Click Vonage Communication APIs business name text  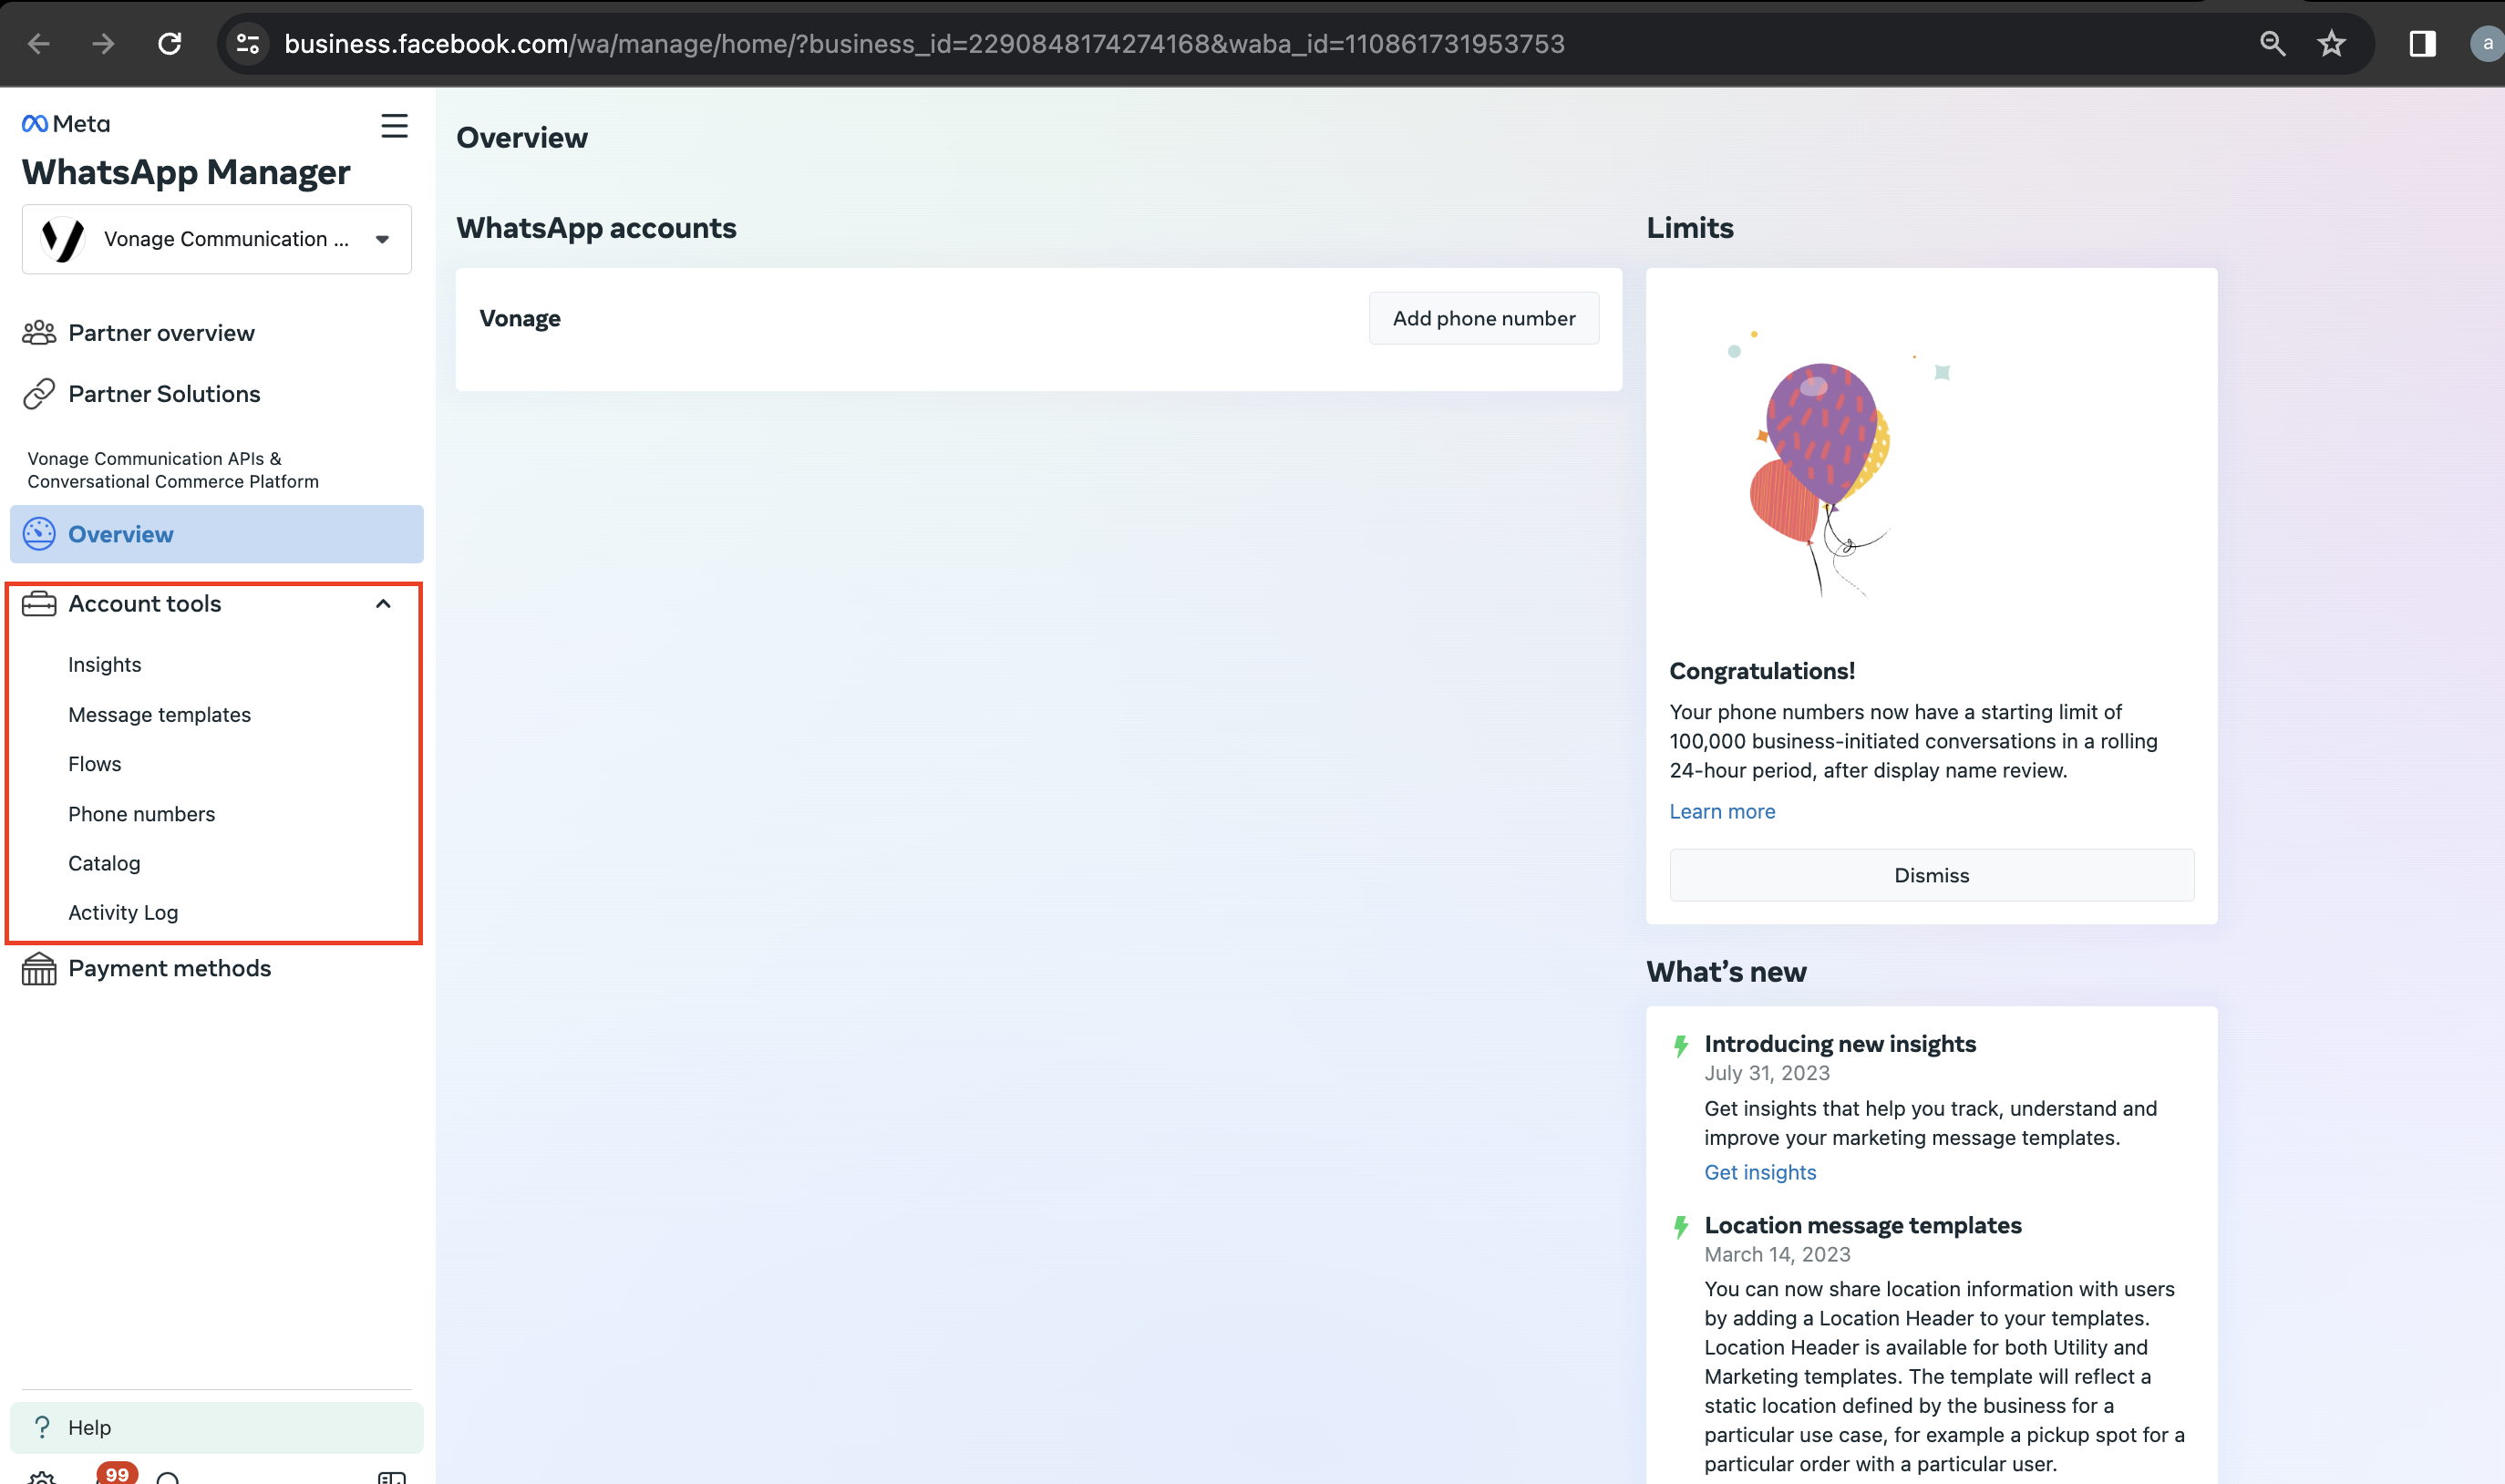coord(173,470)
